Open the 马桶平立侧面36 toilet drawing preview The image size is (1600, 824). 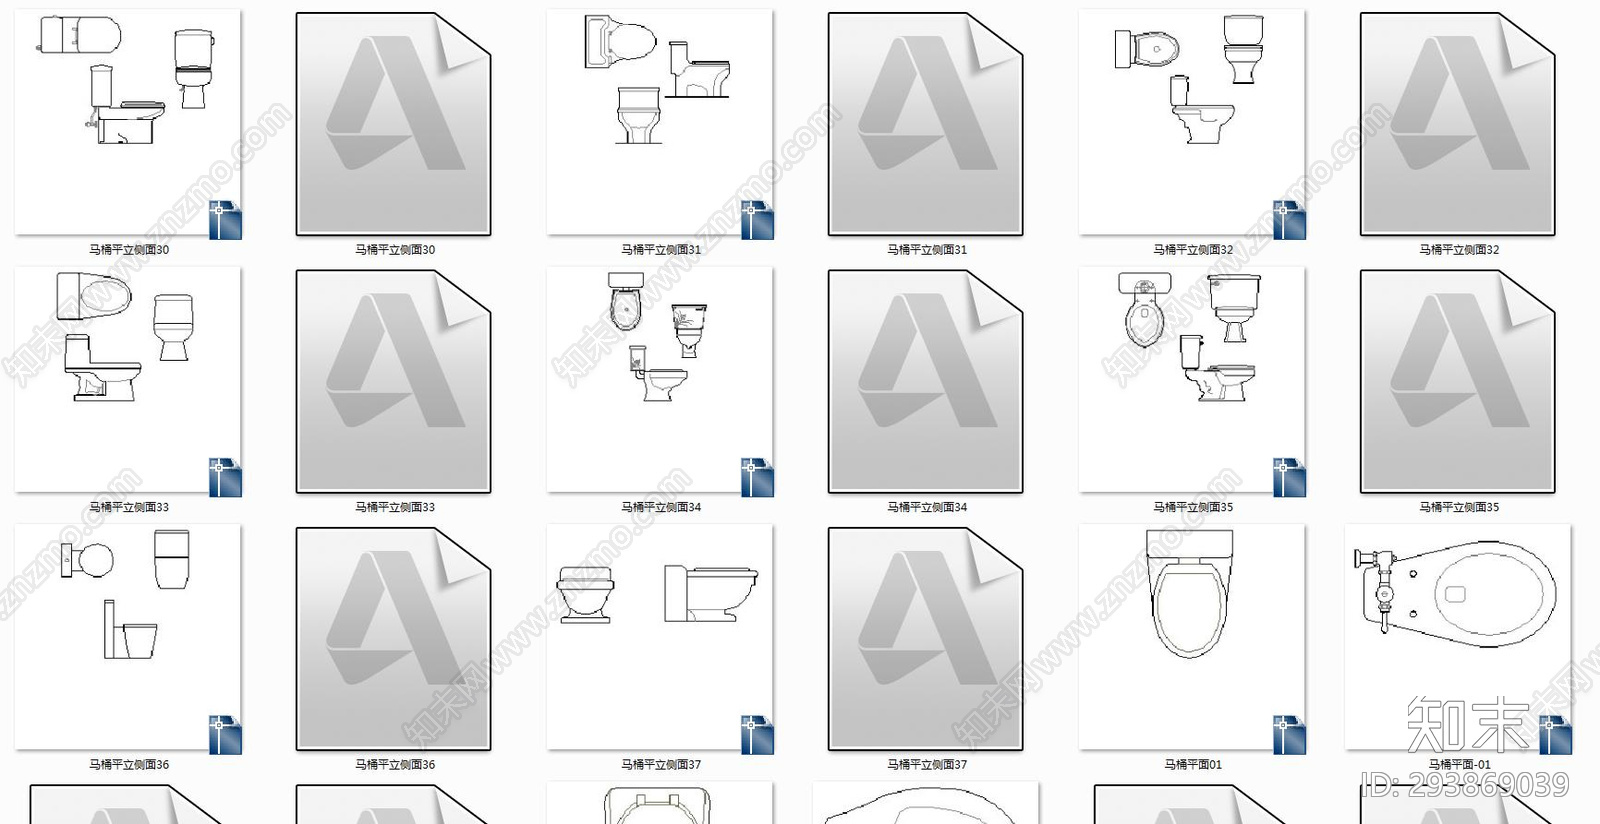(128, 636)
